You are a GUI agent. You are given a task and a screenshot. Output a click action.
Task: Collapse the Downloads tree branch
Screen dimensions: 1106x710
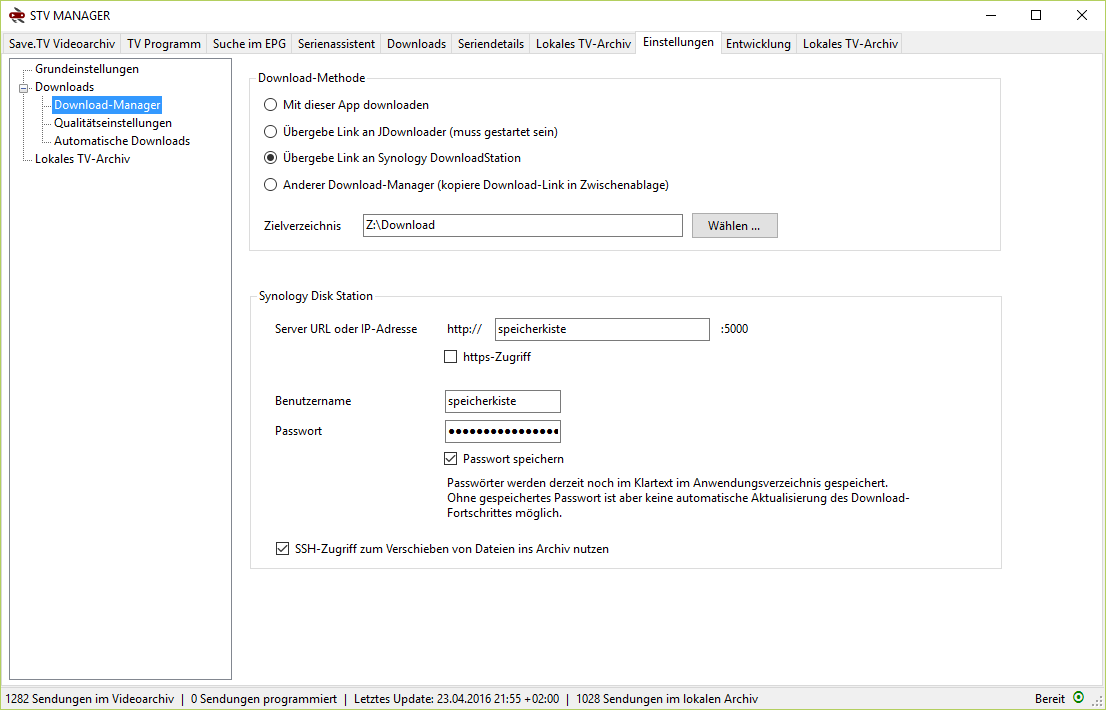pos(22,86)
